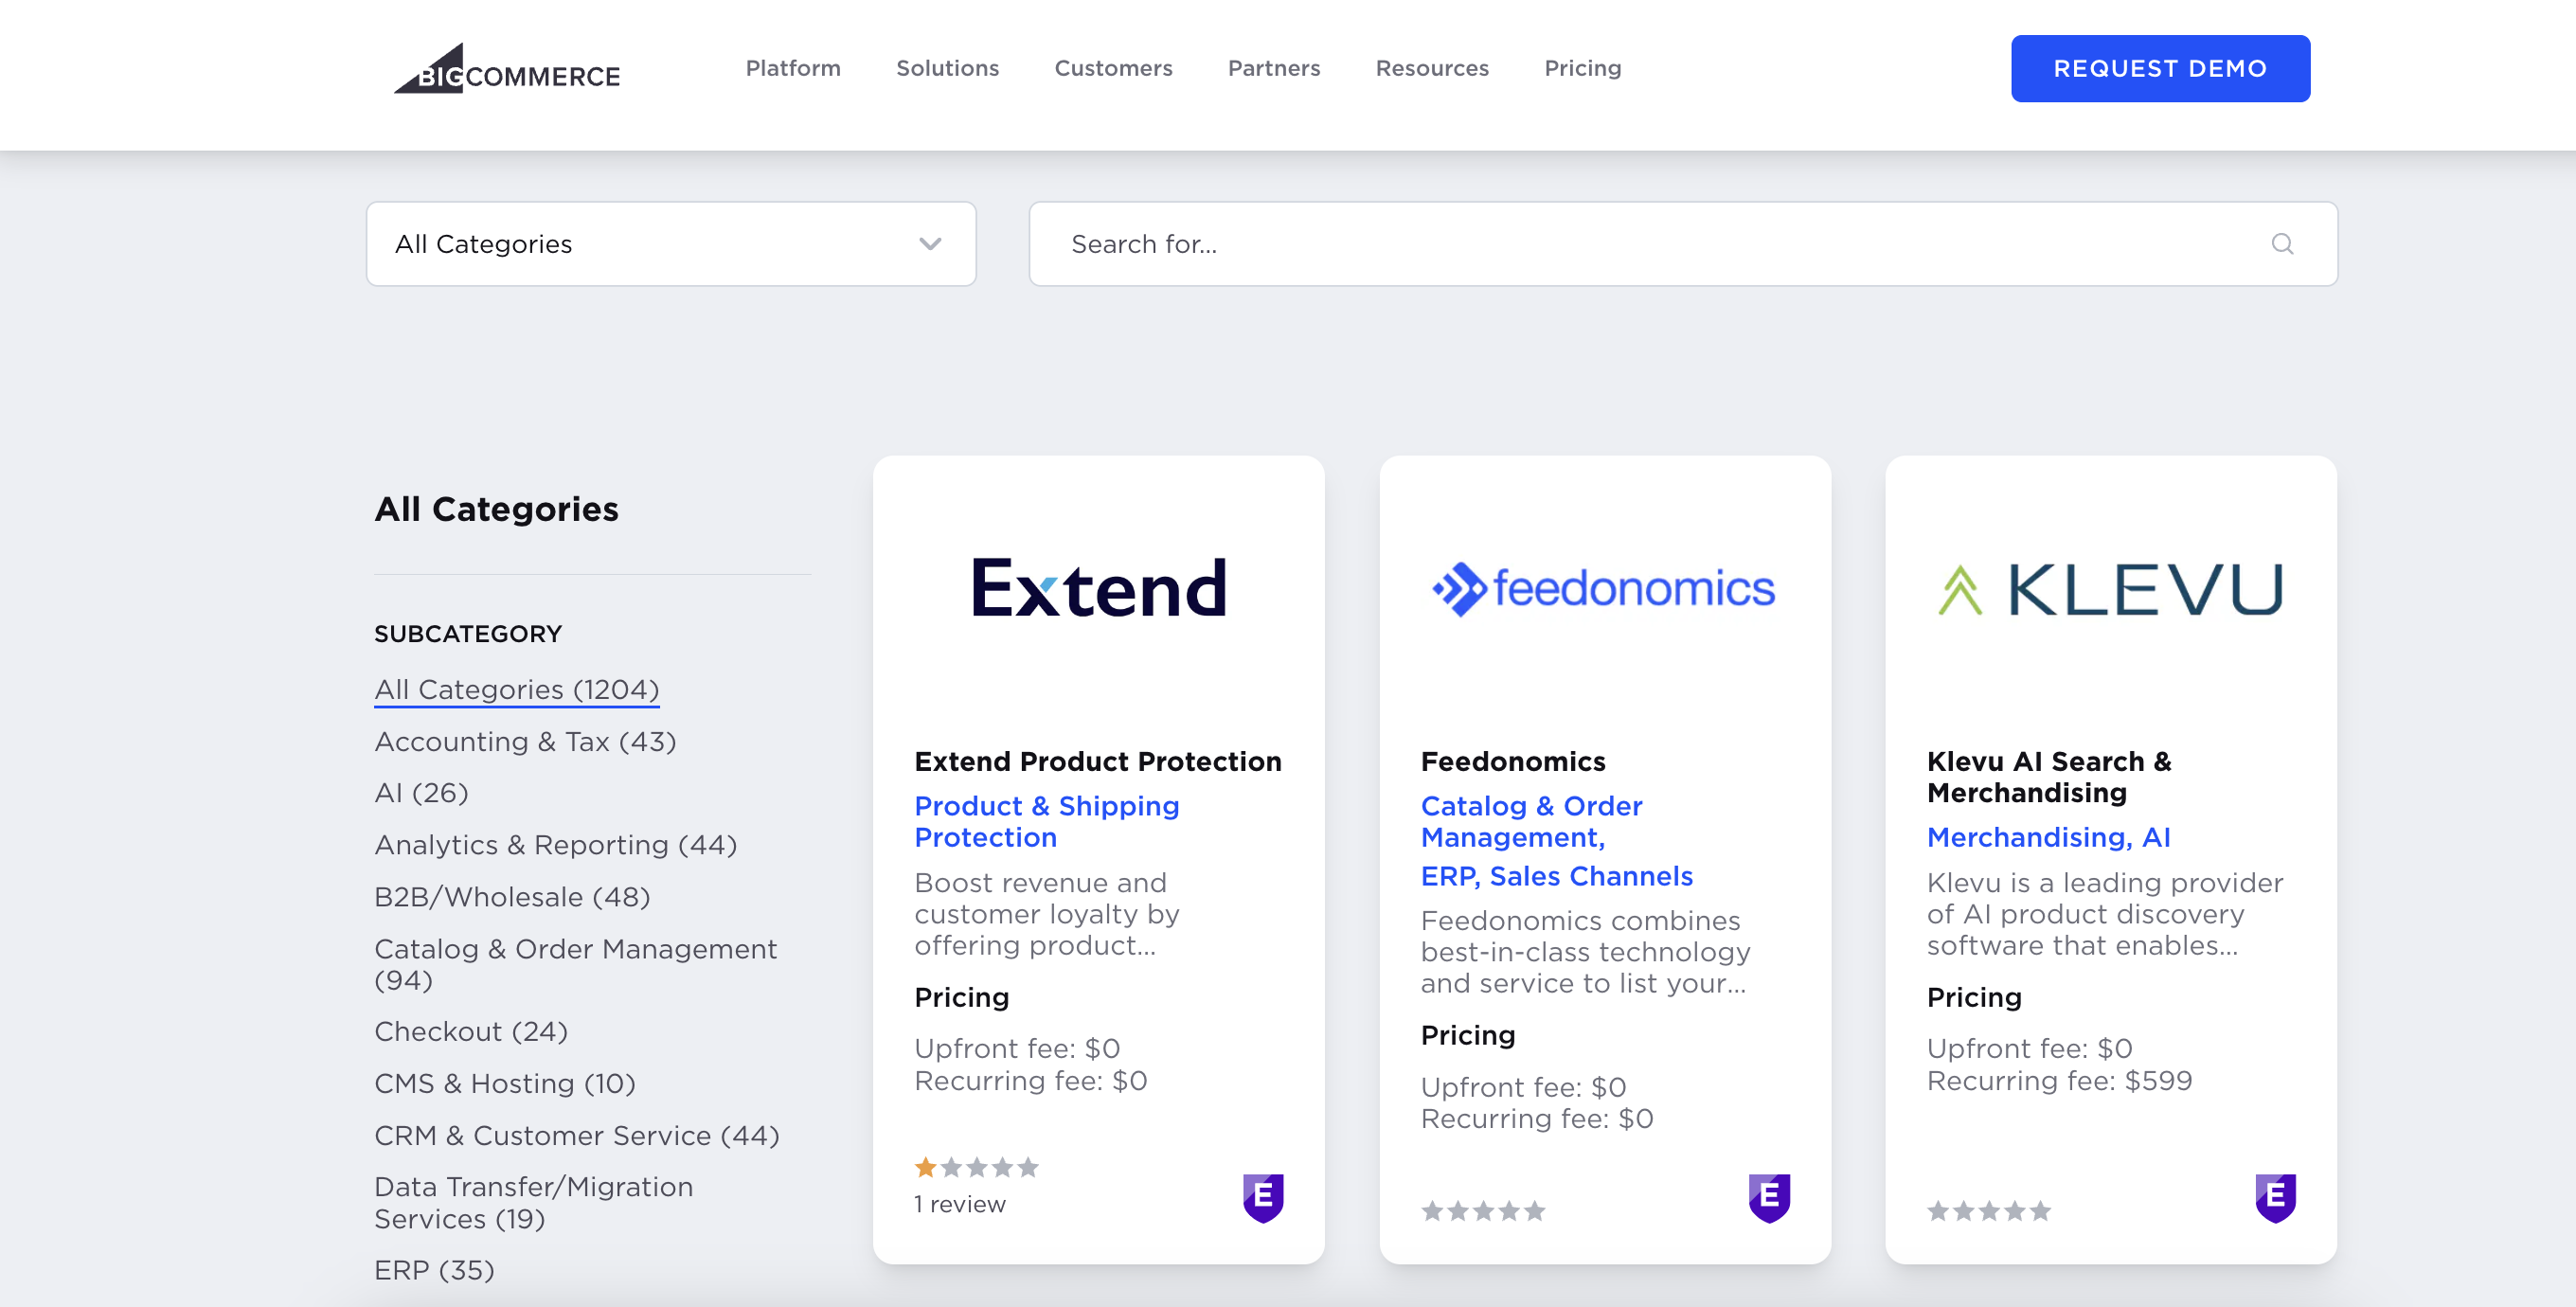Focus the Search for... field
Image resolution: width=2576 pixels, height=1307 pixels.
(1683, 244)
